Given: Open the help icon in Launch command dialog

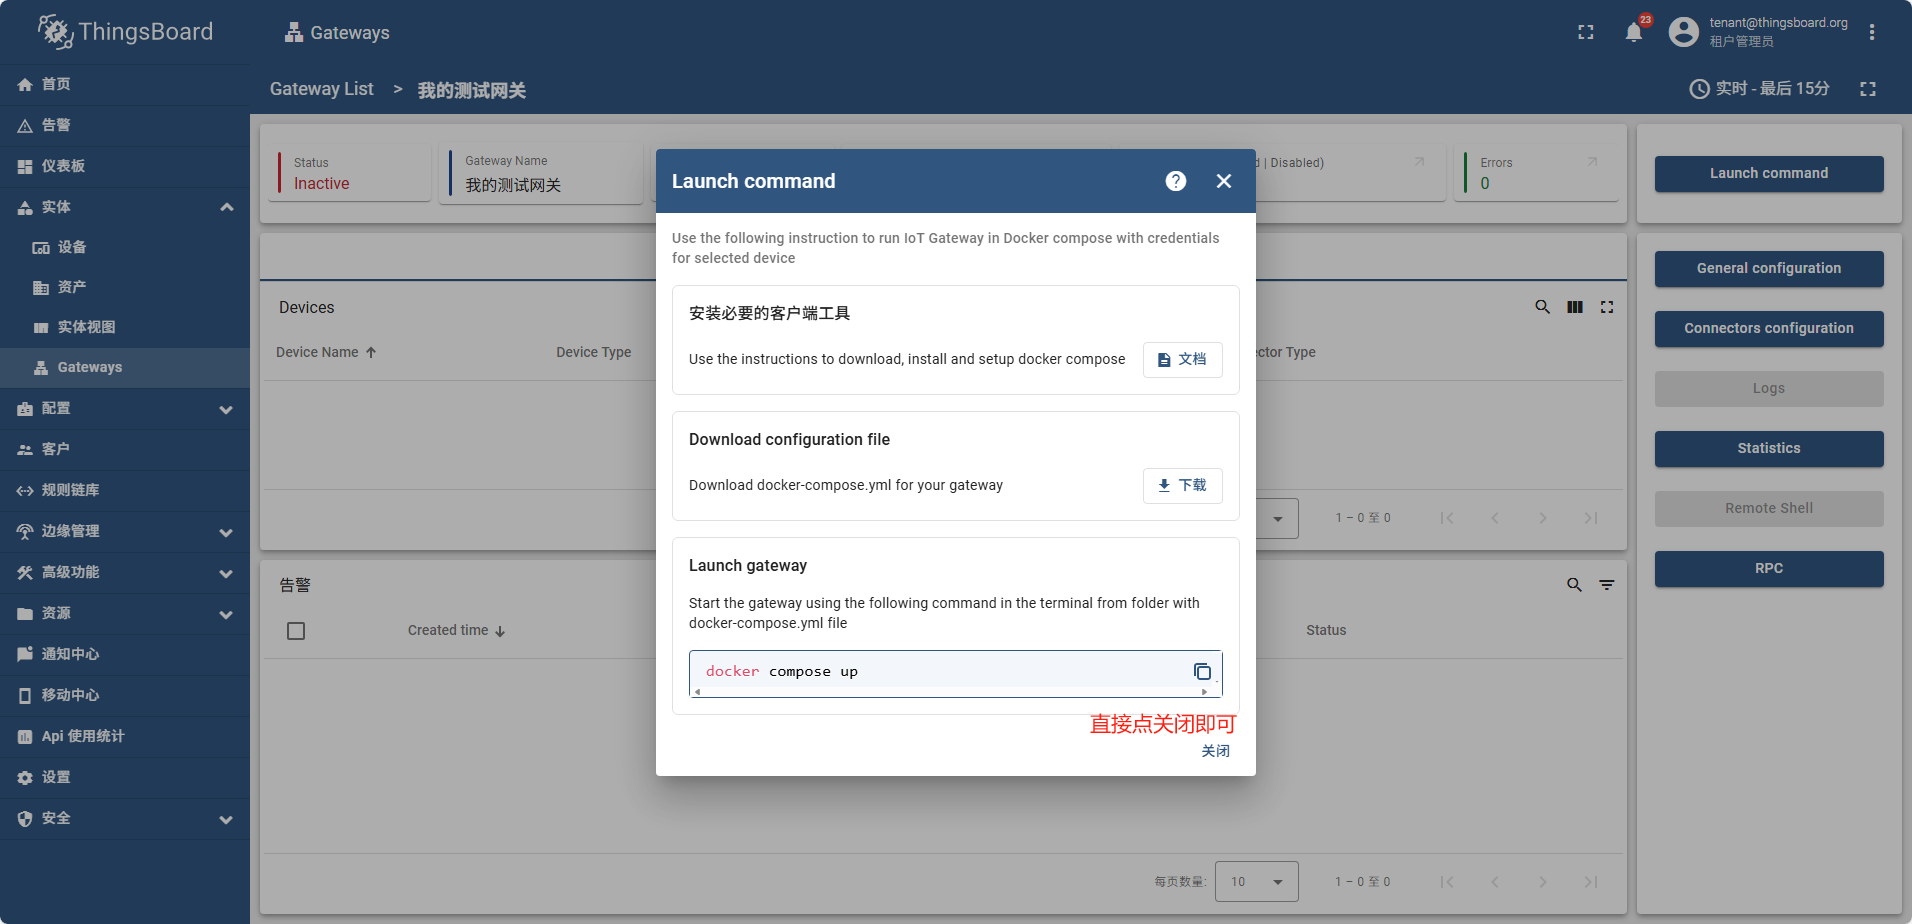Looking at the screenshot, I should pyautogui.click(x=1176, y=181).
